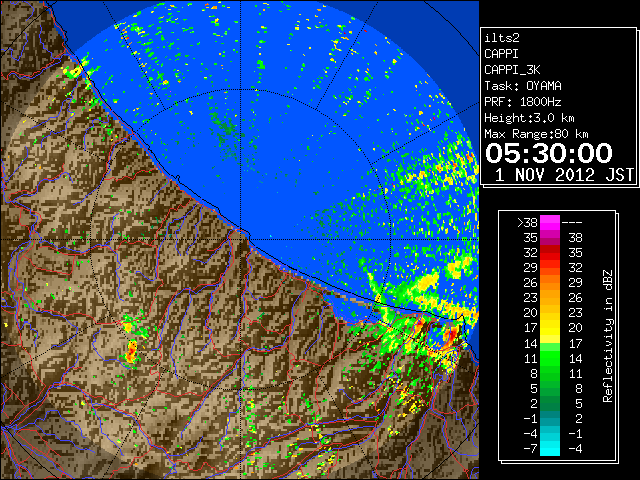Image resolution: width=640 pixels, height=480 pixels.
Task: Pick the dark red legend swatch beside 32
Action: click(x=550, y=253)
